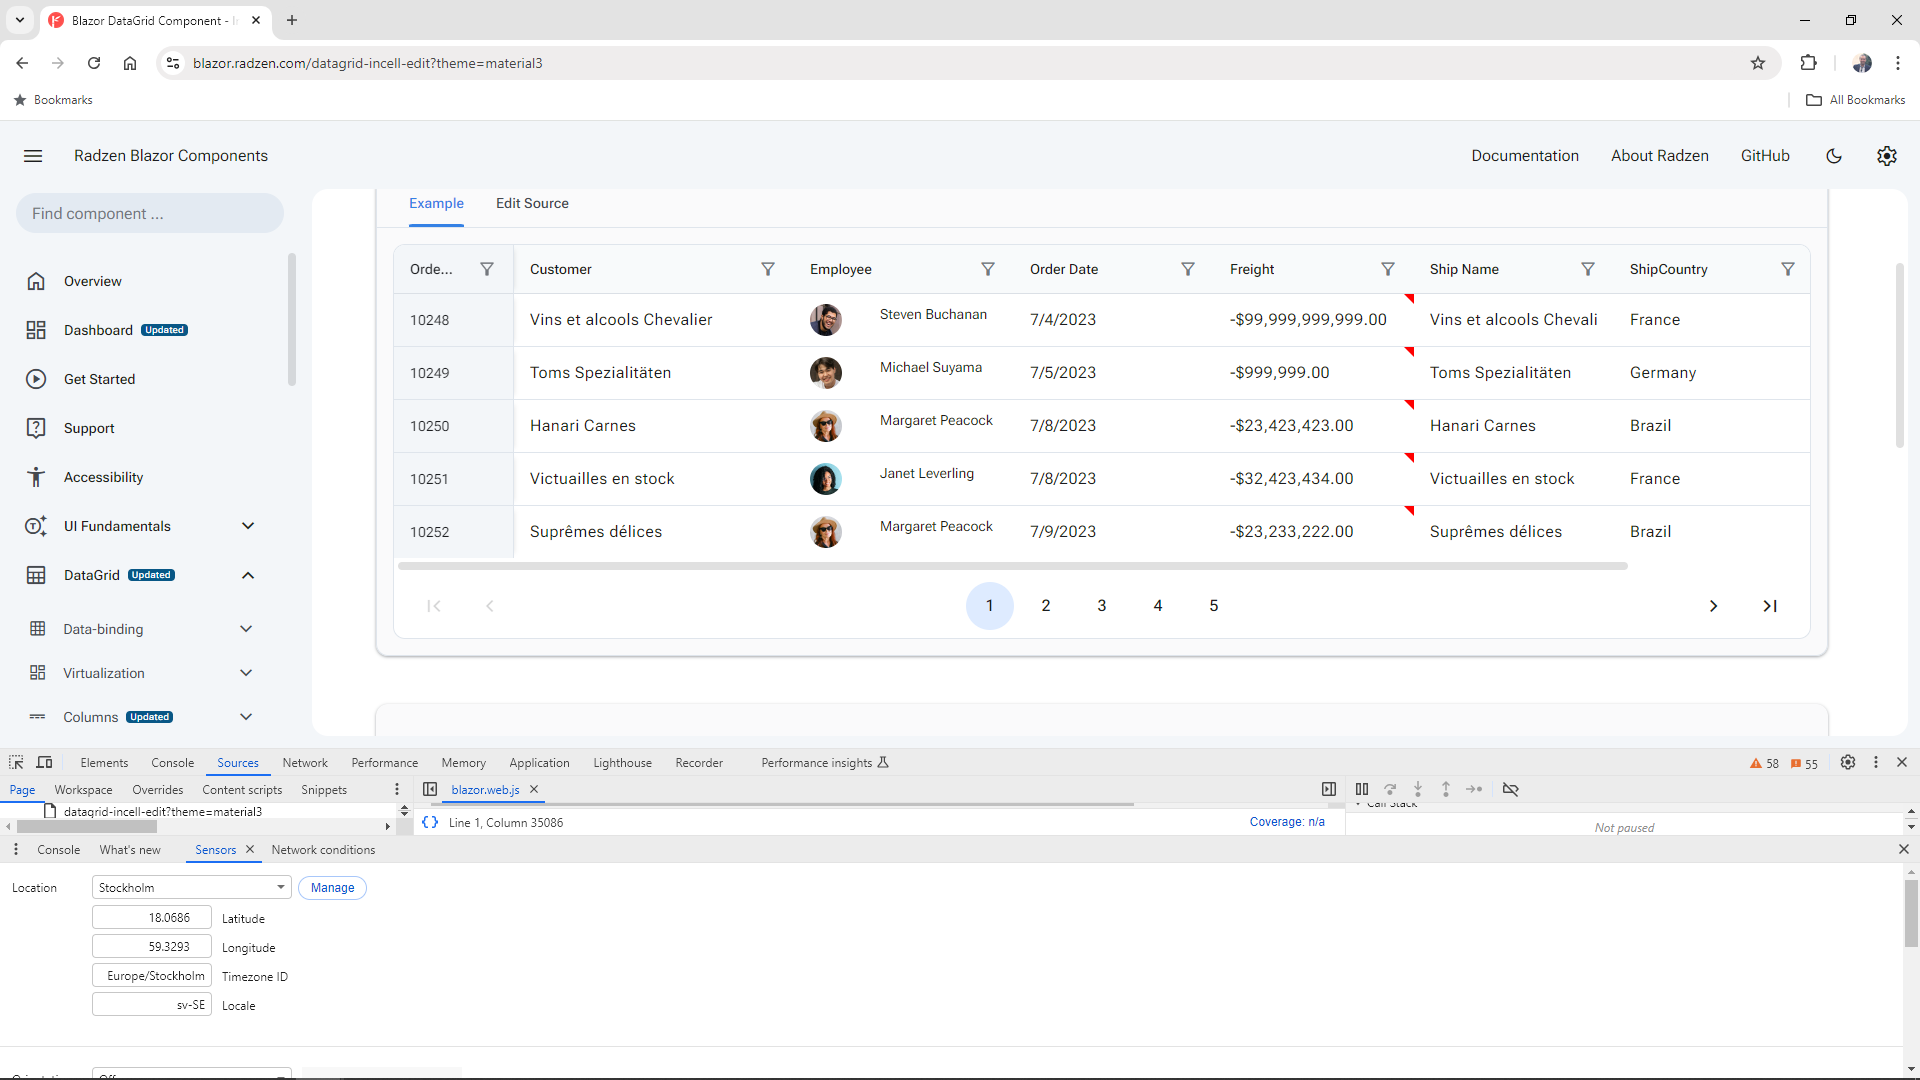1920x1080 pixels.
Task: Expand the Virtualization submenu
Action: coord(246,673)
